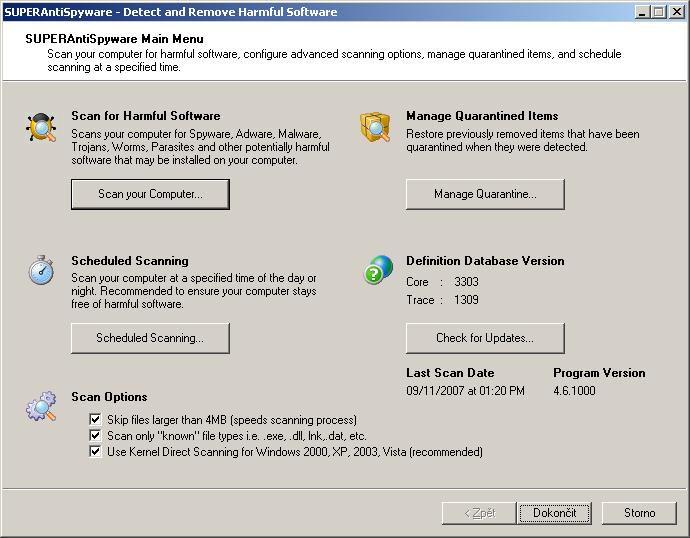
Task: Open Manage Quarantine dialog
Action: pyautogui.click(x=485, y=194)
